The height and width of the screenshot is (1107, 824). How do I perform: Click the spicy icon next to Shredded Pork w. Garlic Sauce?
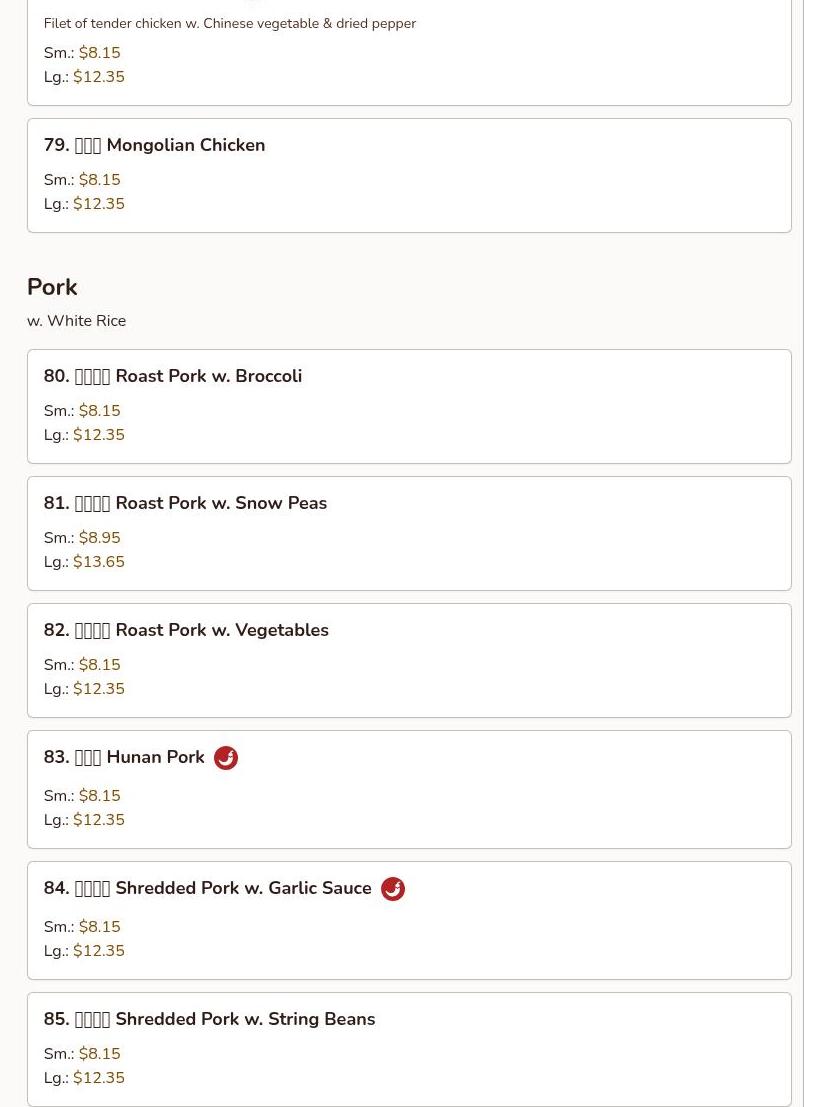point(393,889)
